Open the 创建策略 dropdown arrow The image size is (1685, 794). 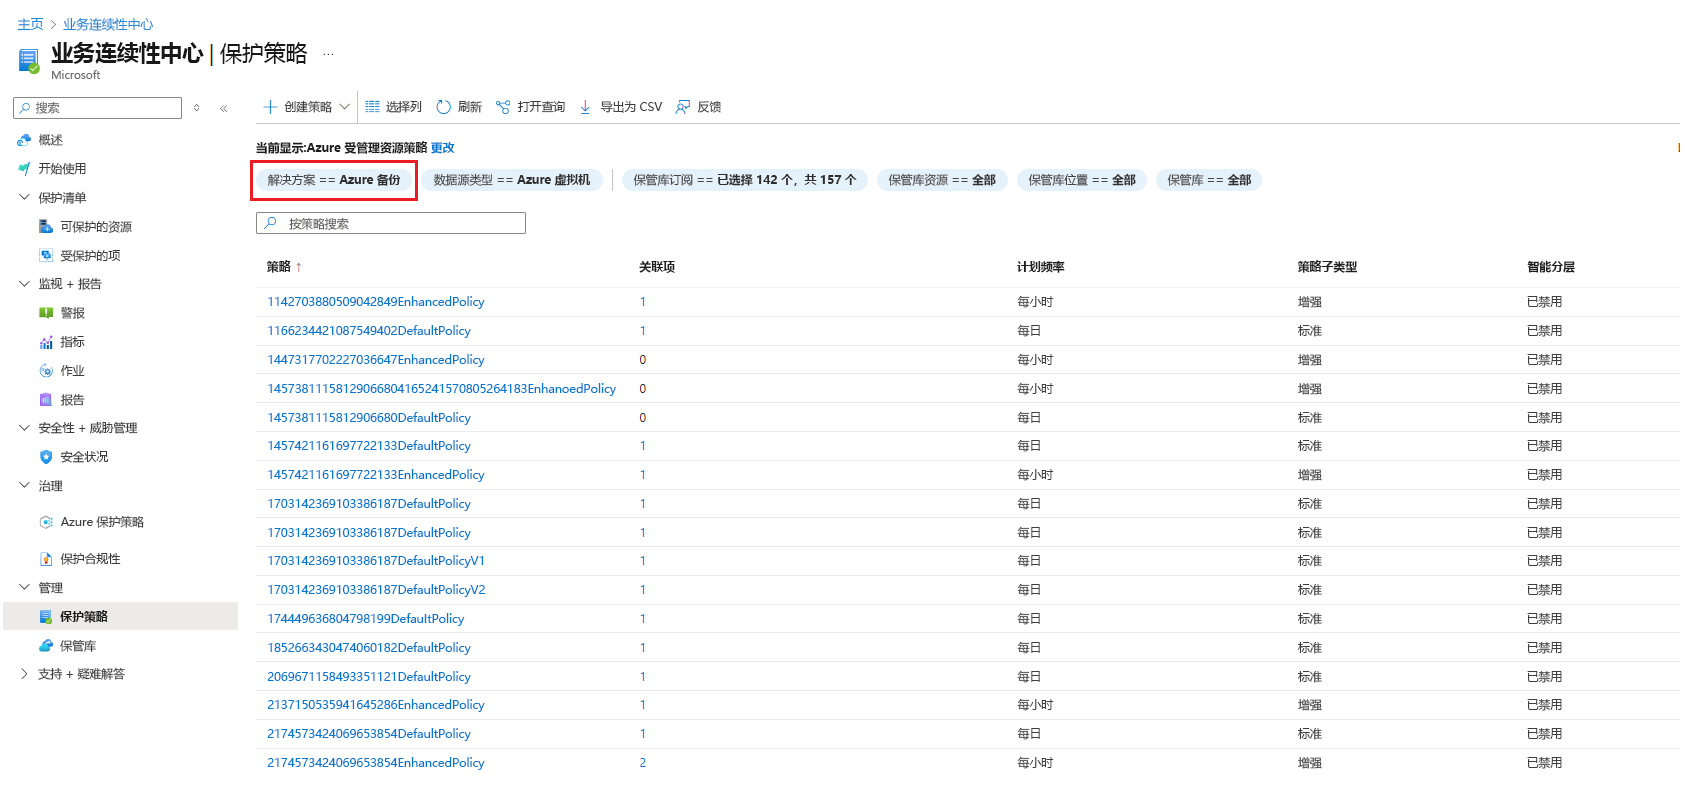coord(344,107)
